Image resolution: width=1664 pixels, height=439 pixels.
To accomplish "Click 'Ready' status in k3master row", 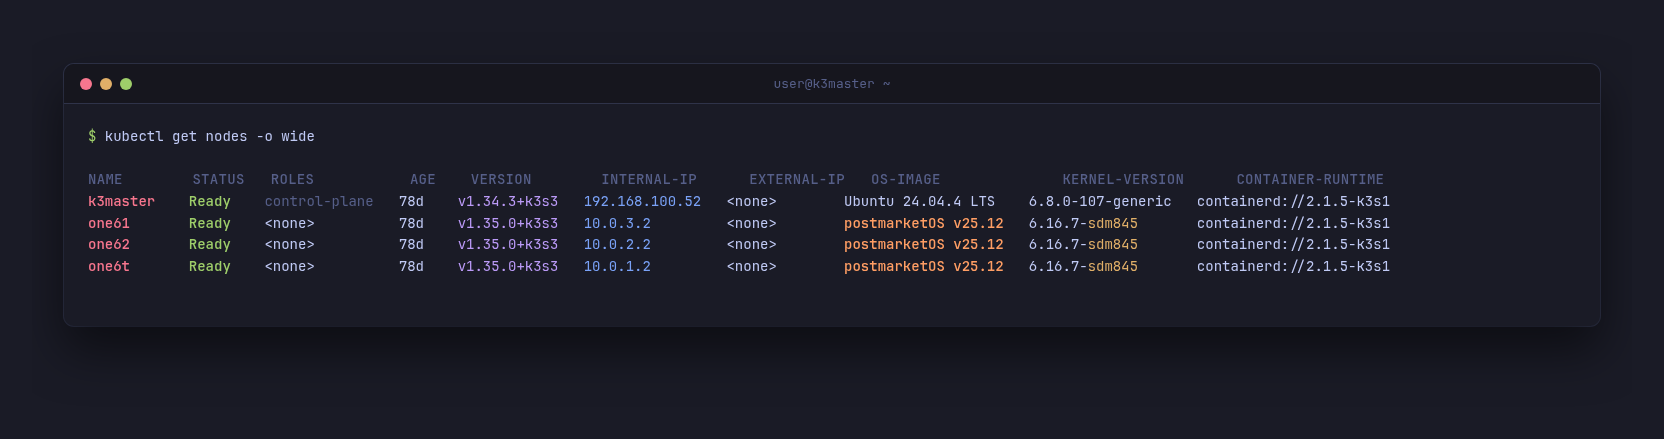I will click(210, 202).
